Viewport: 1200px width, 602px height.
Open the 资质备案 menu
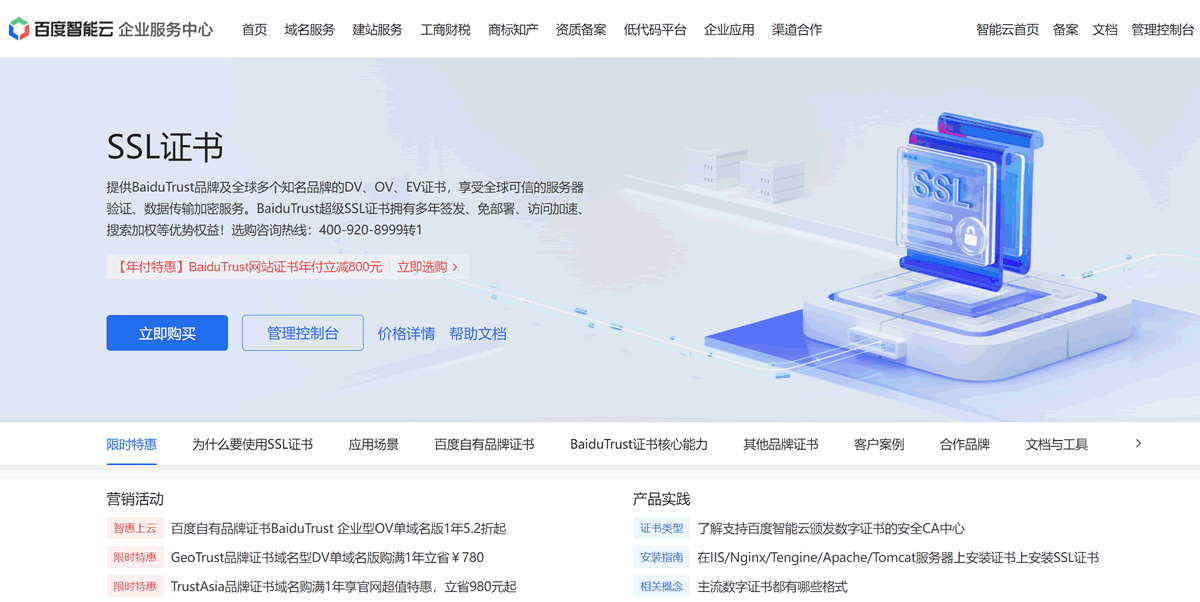[x=581, y=30]
